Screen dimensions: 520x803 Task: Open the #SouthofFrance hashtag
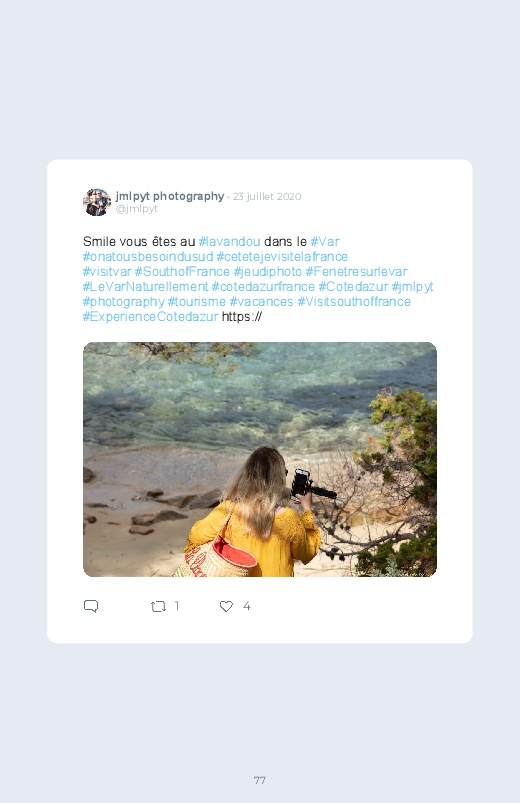[x=182, y=271]
